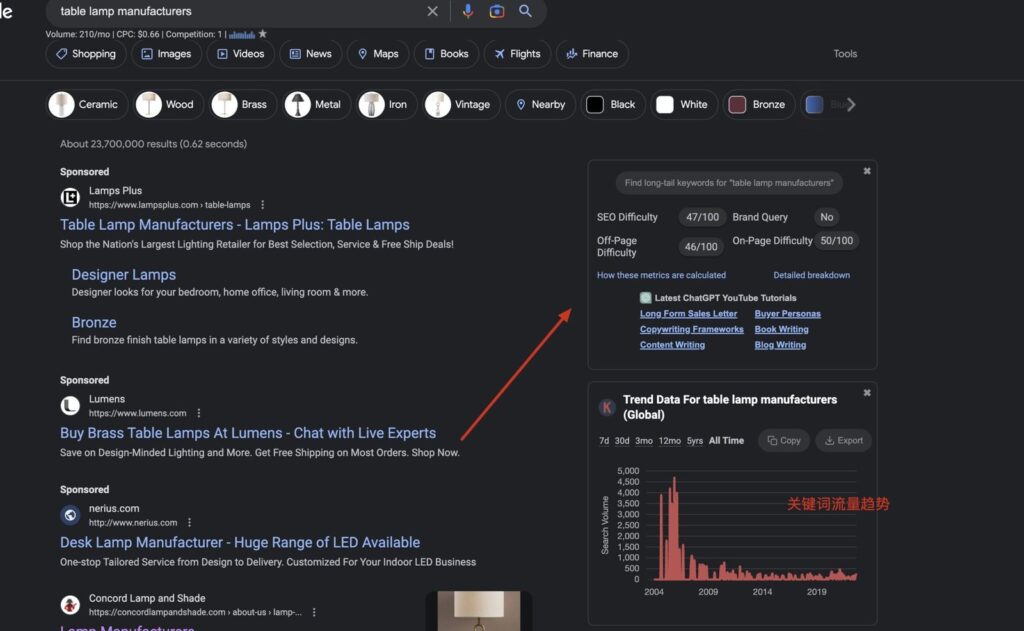Open Long Form Sales Letter tutorial
The width and height of the screenshot is (1024, 631).
click(x=688, y=314)
